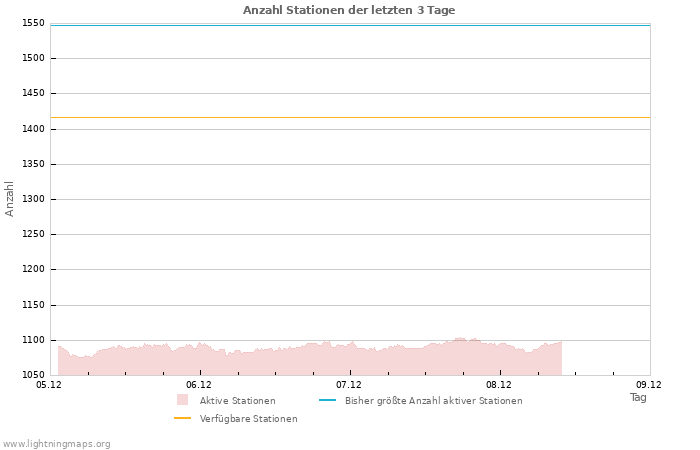Toggle the Aktive Stationen legend label
Screen dimensions: 700x450
(237, 400)
